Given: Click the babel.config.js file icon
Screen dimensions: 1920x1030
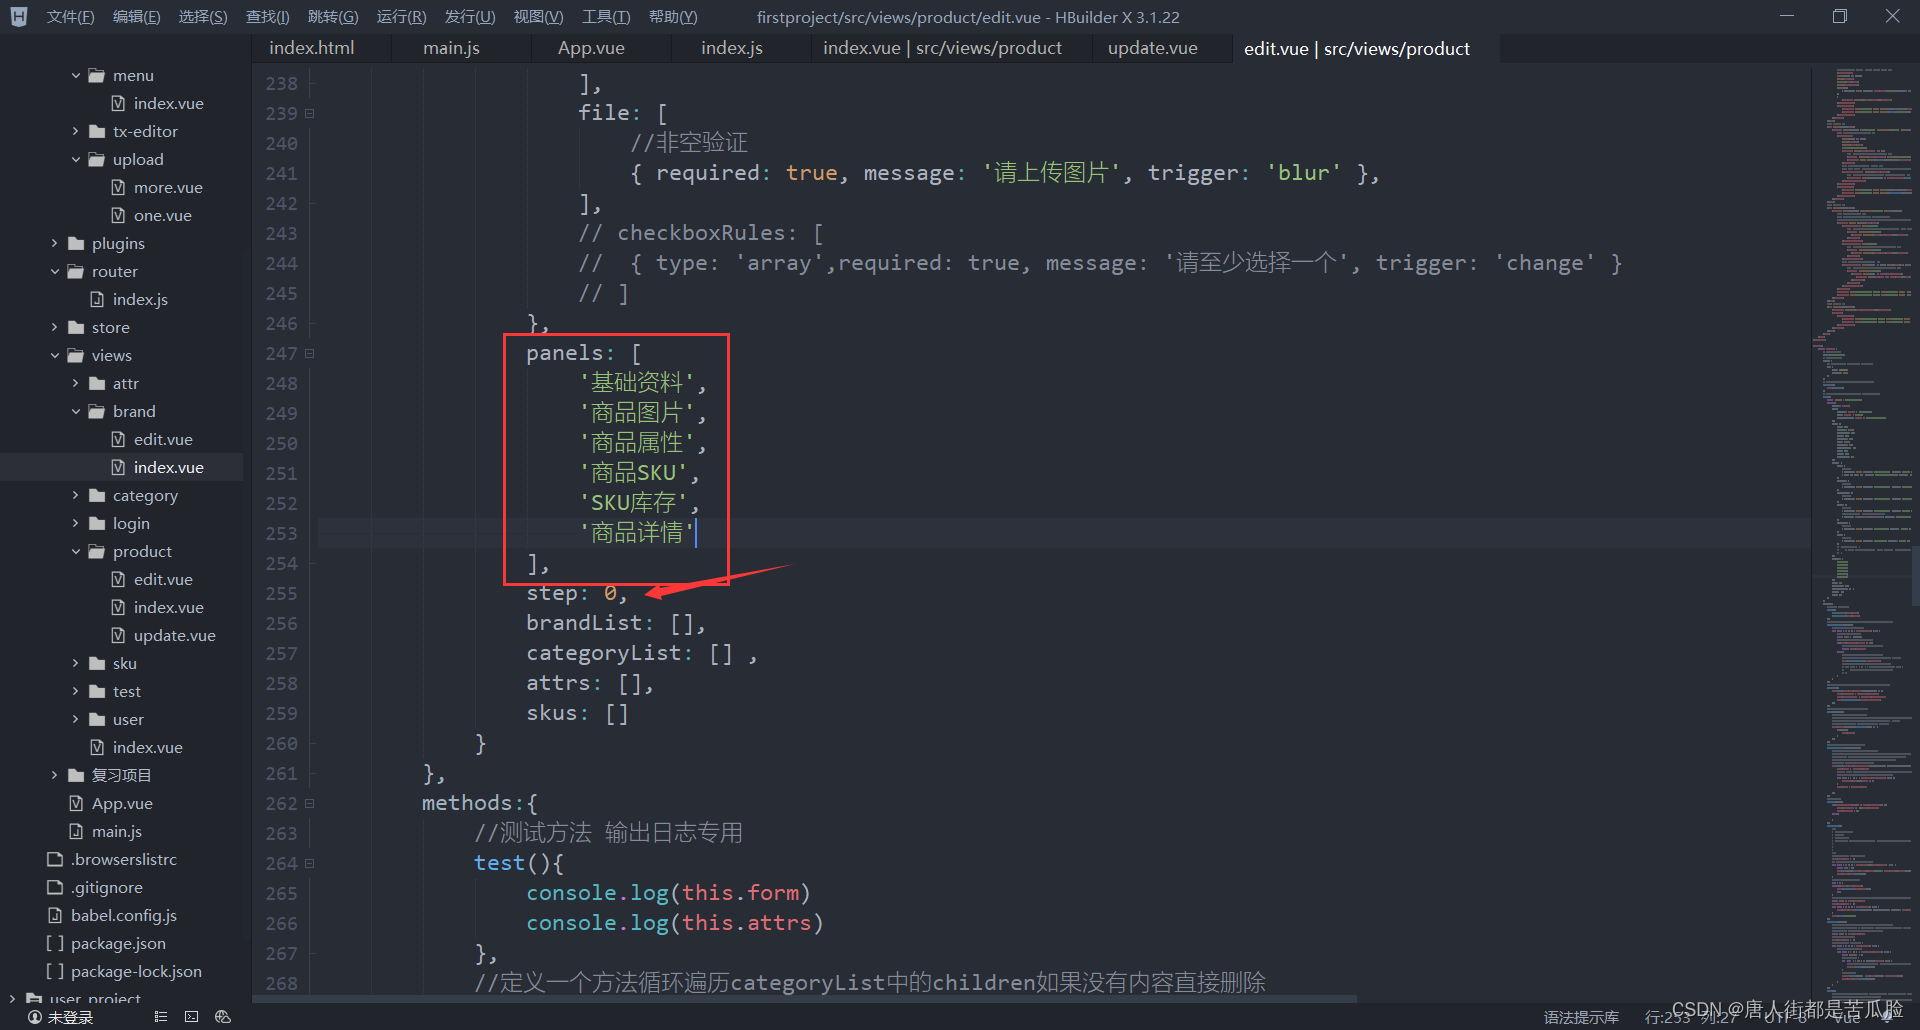Looking at the screenshot, I should (55, 915).
